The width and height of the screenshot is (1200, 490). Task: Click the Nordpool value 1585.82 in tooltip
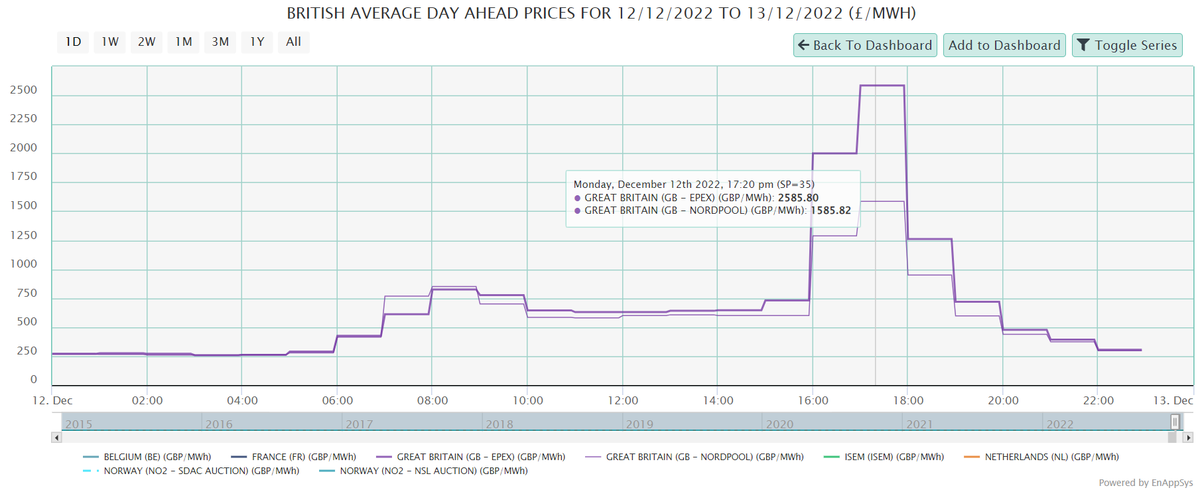point(829,211)
